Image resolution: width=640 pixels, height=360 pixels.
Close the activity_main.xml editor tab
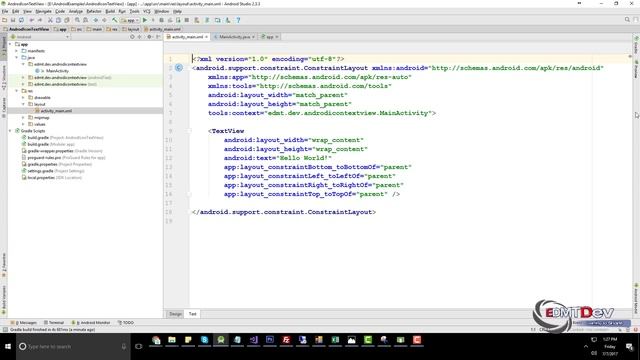point(207,37)
